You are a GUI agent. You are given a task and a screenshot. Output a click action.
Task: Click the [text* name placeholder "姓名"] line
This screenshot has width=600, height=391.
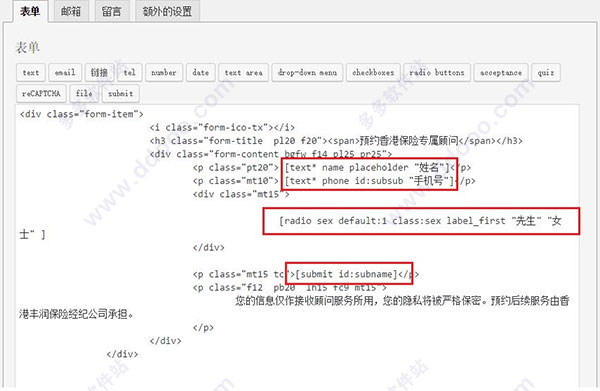click(x=367, y=168)
